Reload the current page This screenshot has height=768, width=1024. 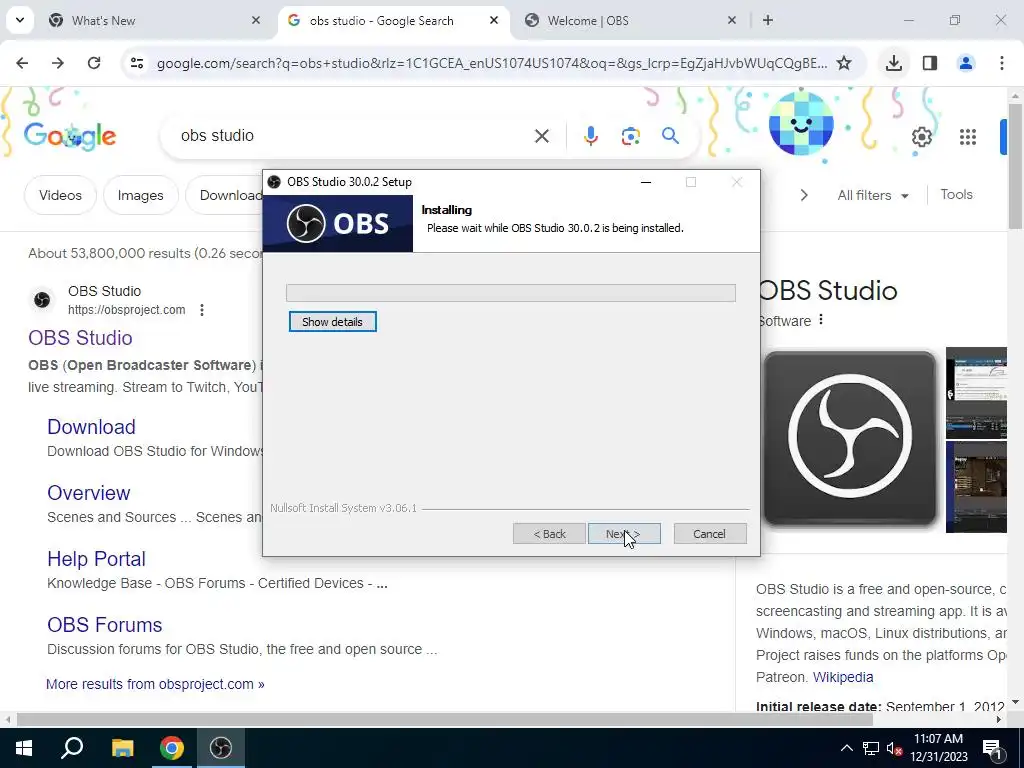coord(94,63)
